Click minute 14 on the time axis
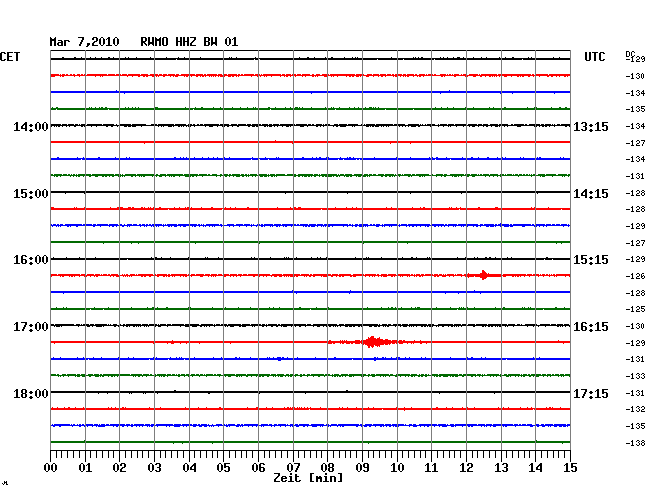The width and height of the screenshot is (650, 494). pos(536,467)
